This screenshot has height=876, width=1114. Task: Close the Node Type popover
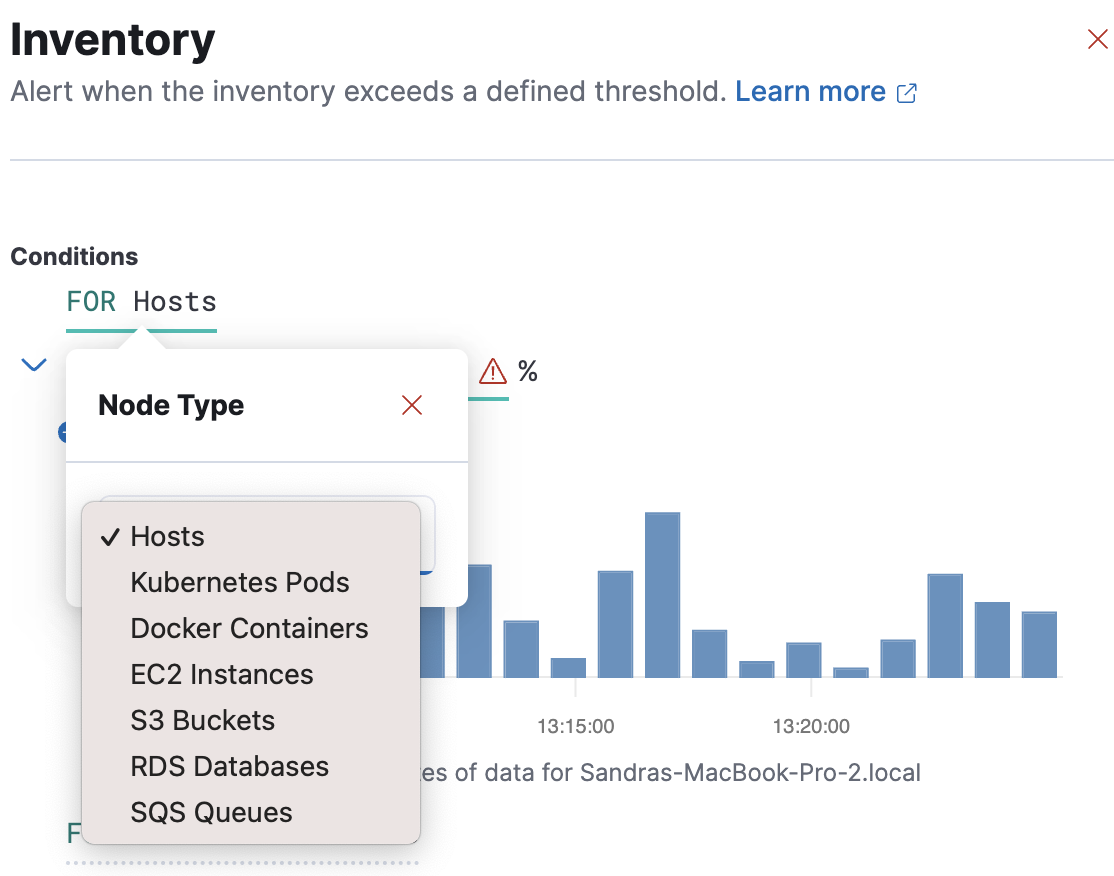pyautogui.click(x=411, y=405)
